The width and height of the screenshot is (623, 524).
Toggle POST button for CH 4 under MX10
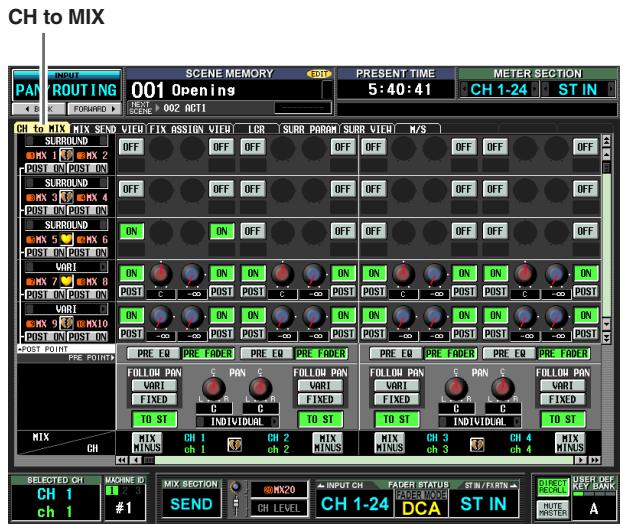click(x=586, y=334)
